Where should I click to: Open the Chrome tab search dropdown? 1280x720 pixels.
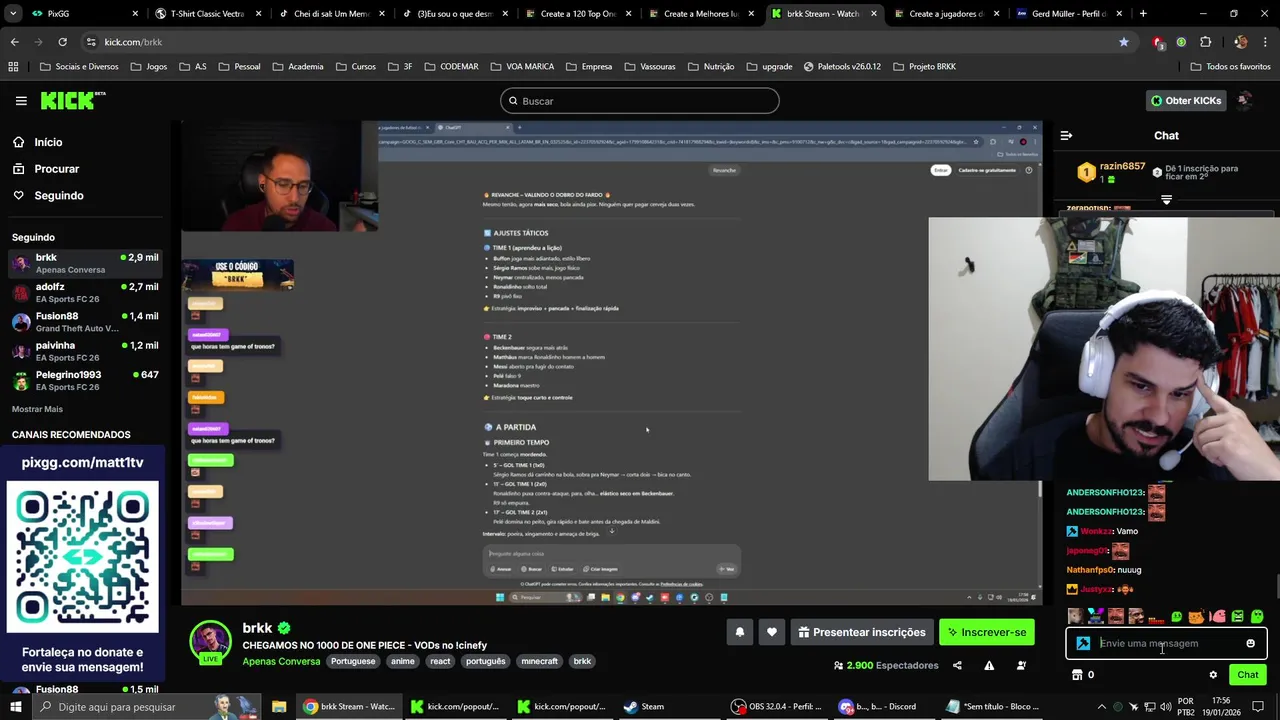click(x=14, y=14)
